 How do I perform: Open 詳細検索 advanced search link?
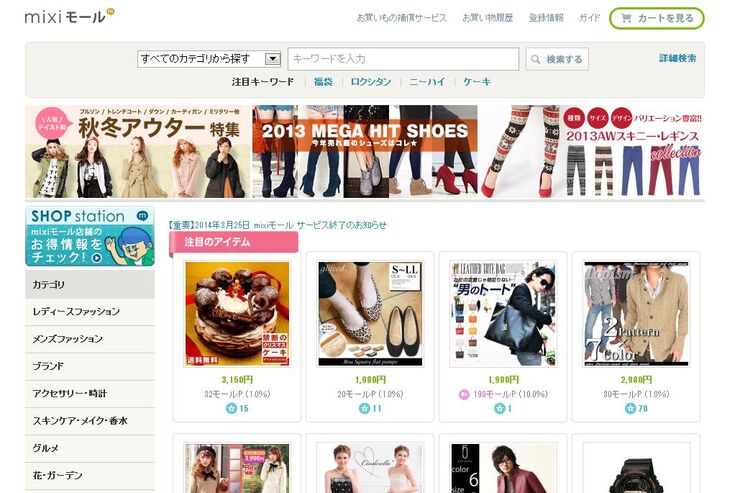click(677, 58)
